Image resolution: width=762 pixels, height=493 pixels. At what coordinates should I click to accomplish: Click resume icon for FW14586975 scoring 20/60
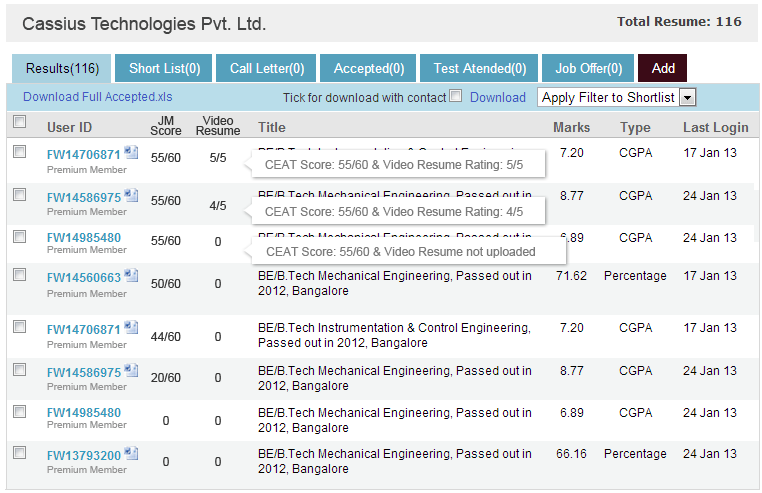click(x=131, y=370)
